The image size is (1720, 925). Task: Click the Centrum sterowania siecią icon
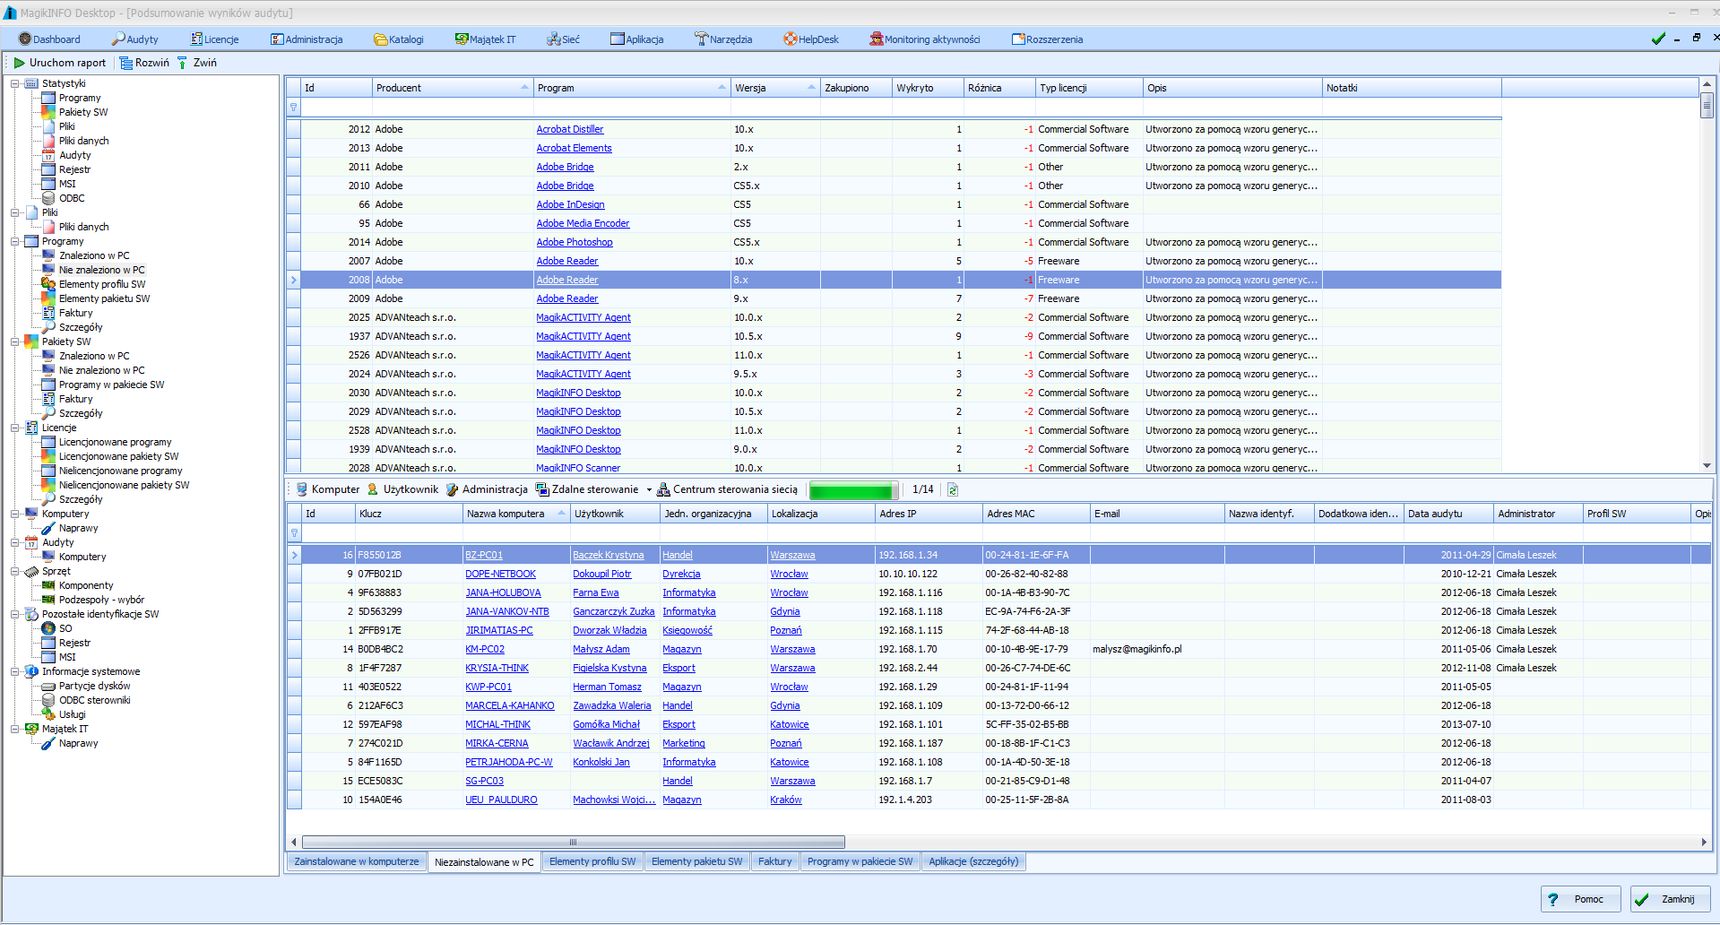(663, 489)
